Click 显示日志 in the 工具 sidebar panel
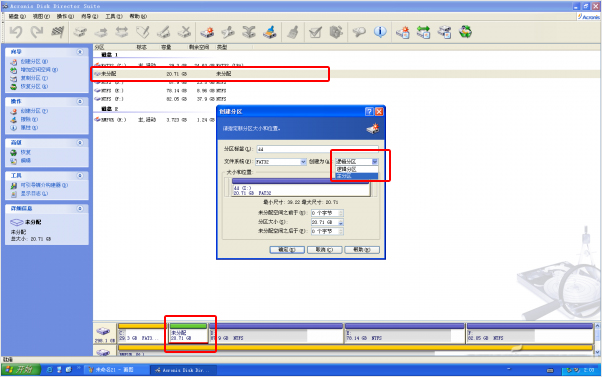 tap(34, 194)
